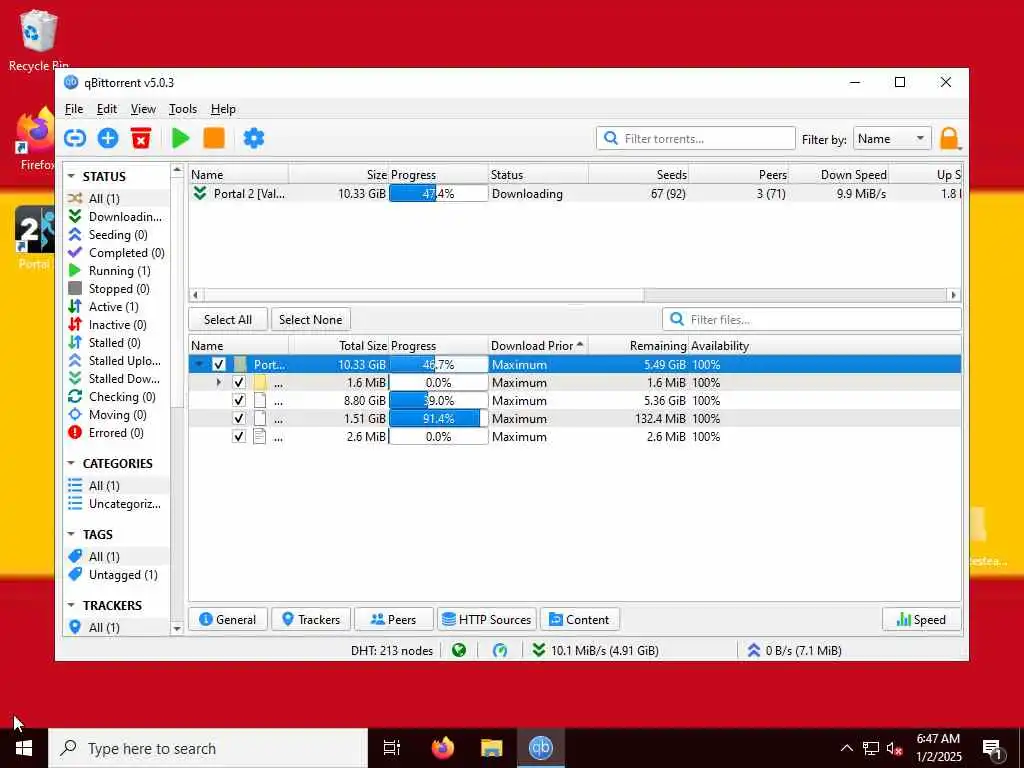Click the 39.0% file progress bar
The height and width of the screenshot is (768, 1024).
pyautogui.click(x=438, y=400)
